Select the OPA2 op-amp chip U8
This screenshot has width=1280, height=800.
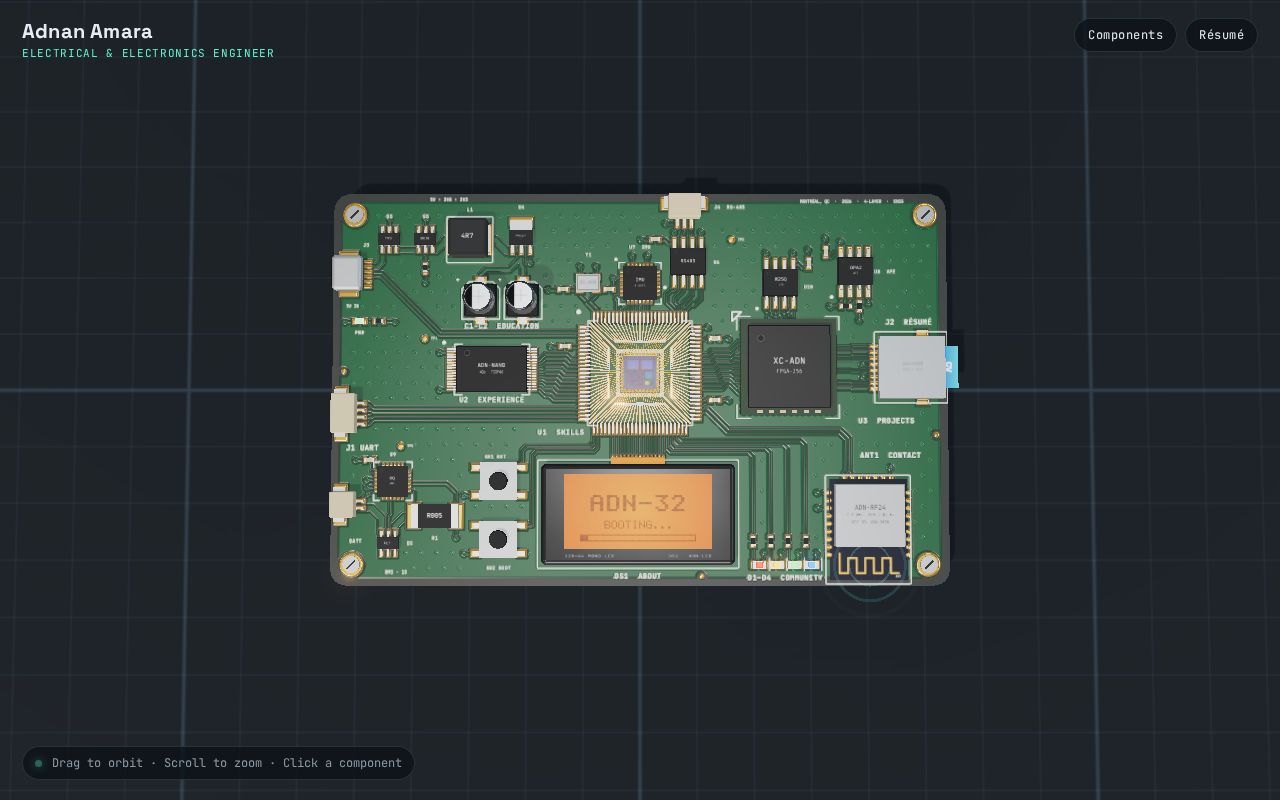tap(855, 271)
